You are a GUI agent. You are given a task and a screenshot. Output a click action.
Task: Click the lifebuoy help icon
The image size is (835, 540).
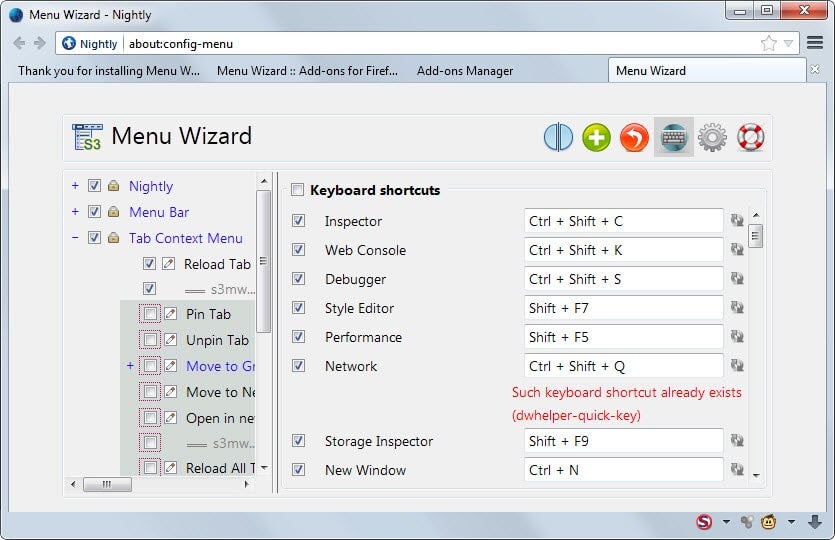click(750, 137)
